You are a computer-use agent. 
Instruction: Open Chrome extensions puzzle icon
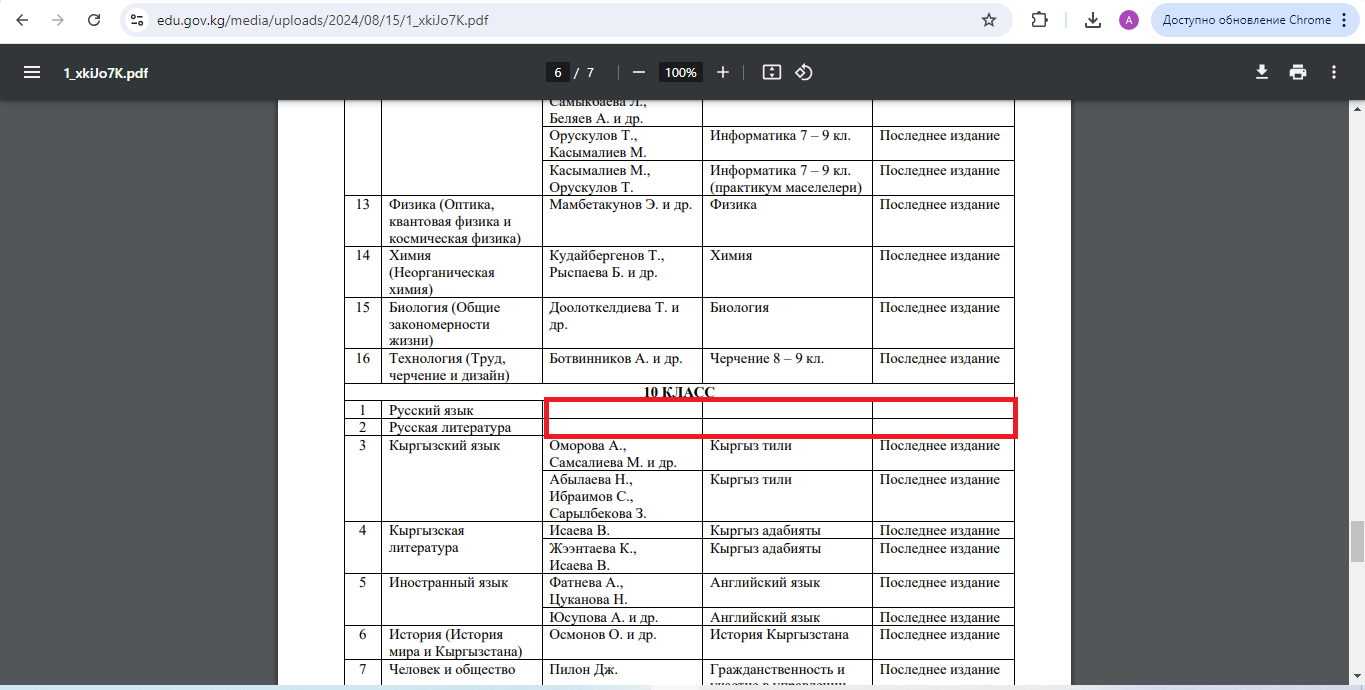point(1040,20)
